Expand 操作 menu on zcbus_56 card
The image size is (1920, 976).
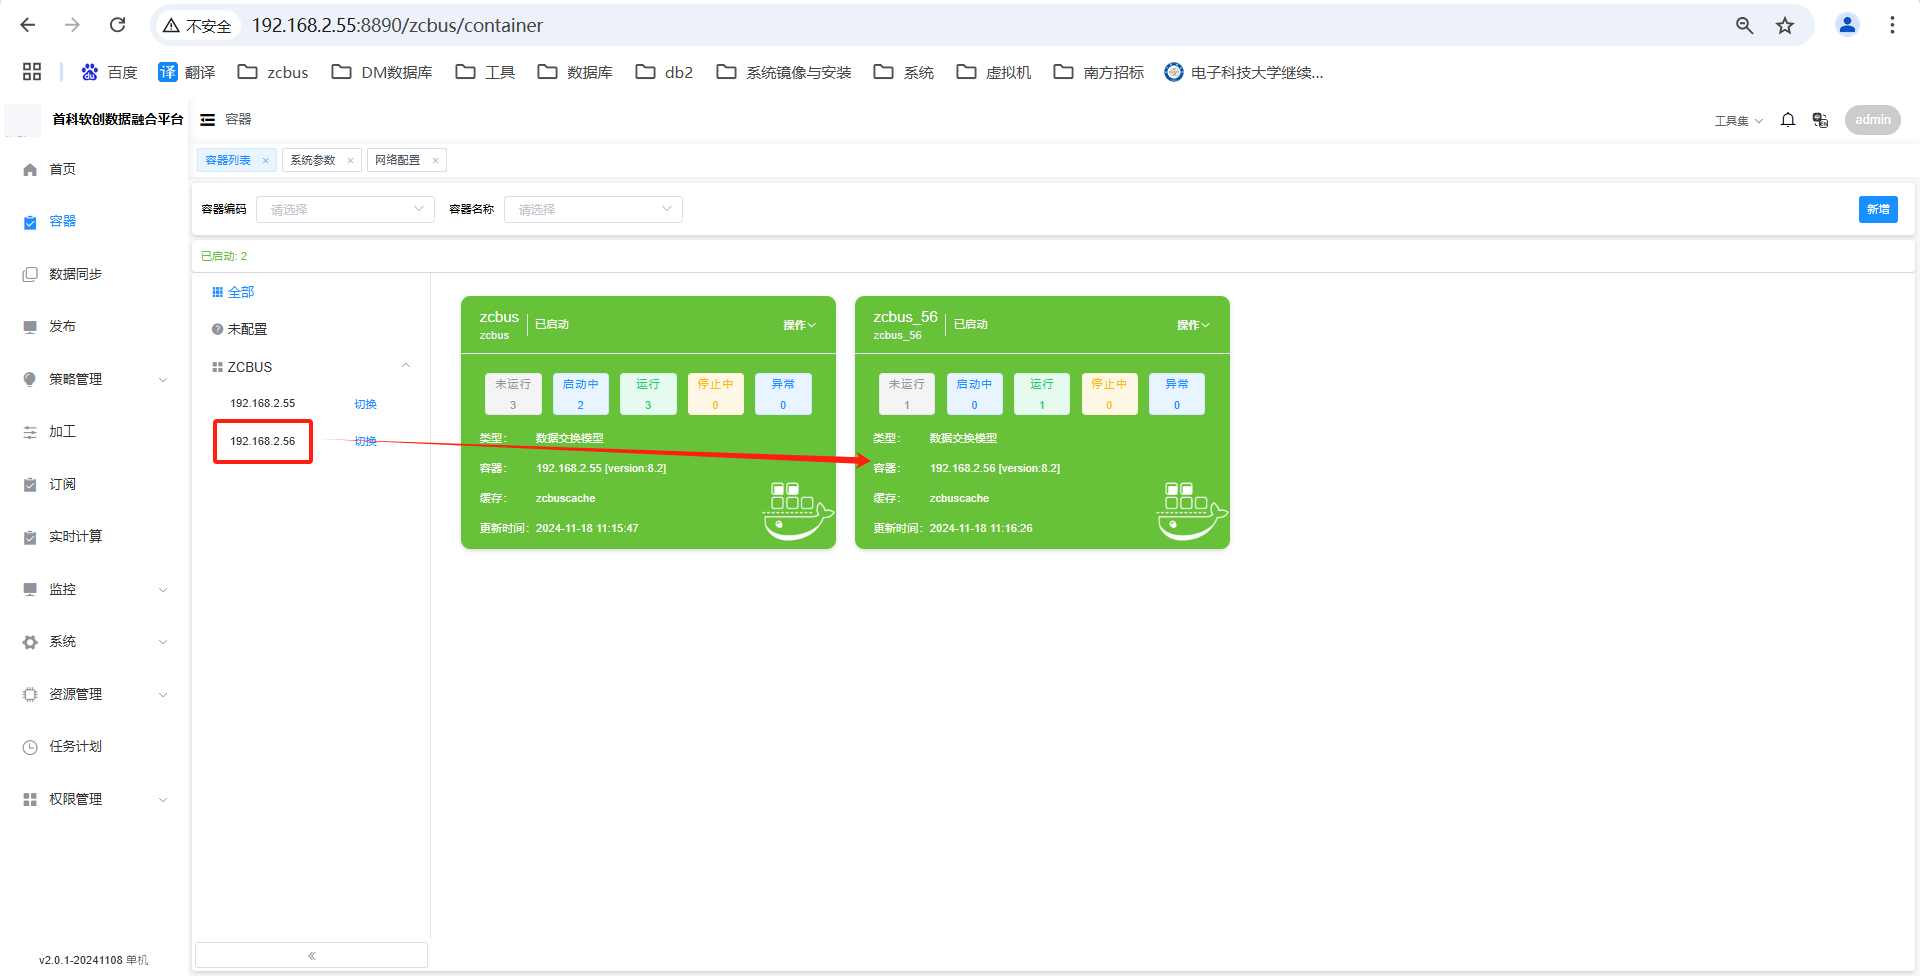[x=1192, y=325]
